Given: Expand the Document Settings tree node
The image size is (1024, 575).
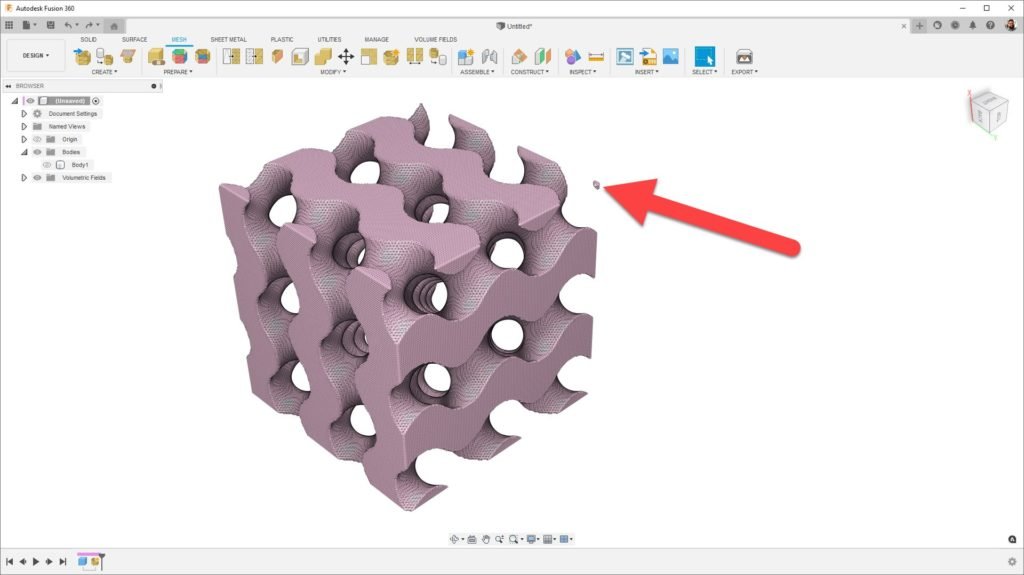Looking at the screenshot, I should [24, 114].
